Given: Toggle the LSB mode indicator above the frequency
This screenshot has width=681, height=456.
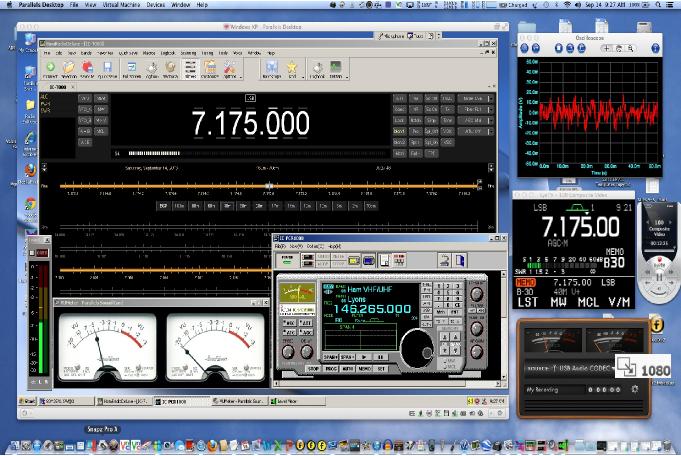Looking at the screenshot, I should (x=251, y=98).
